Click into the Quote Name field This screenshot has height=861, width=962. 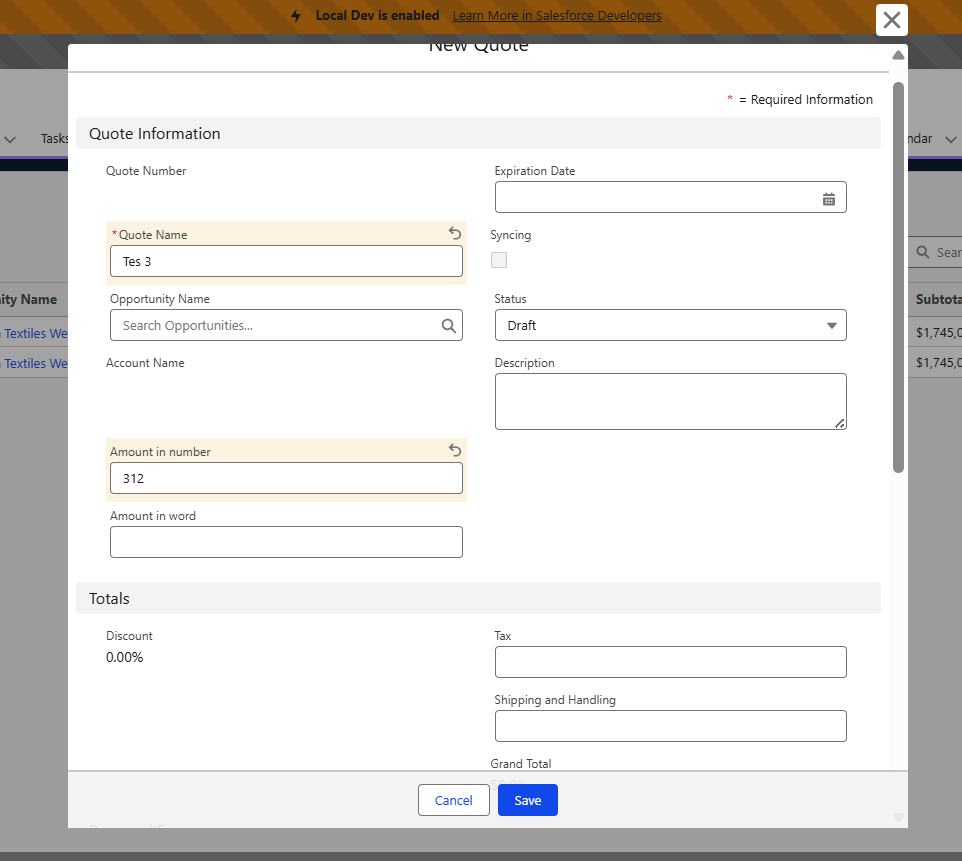pos(286,262)
